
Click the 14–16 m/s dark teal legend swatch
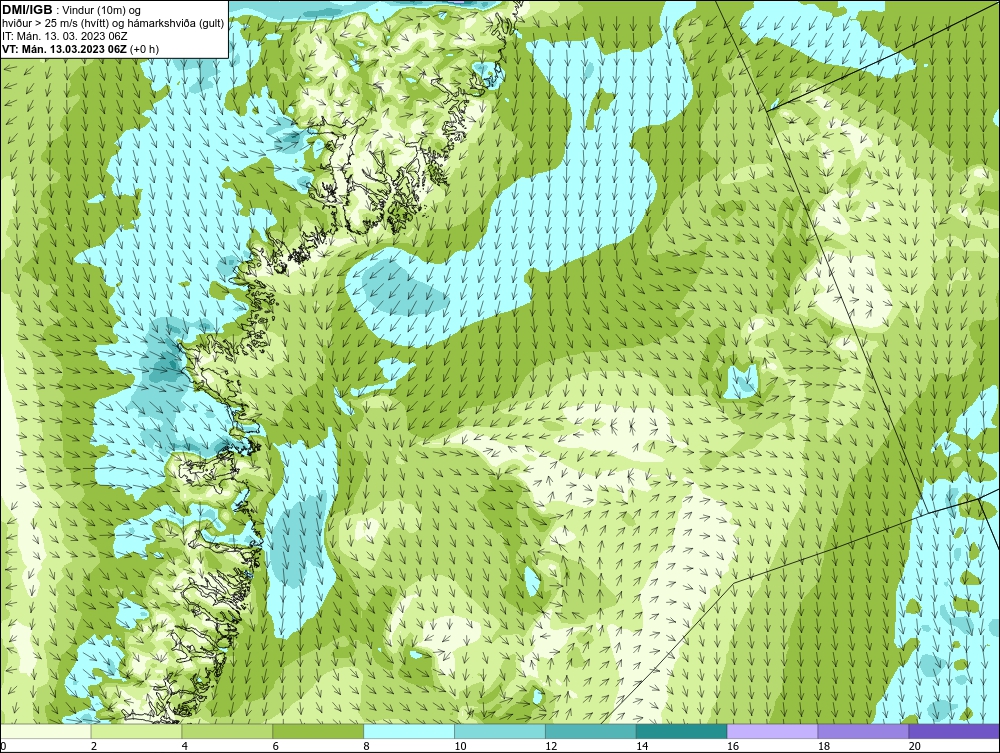pyautogui.click(x=682, y=731)
